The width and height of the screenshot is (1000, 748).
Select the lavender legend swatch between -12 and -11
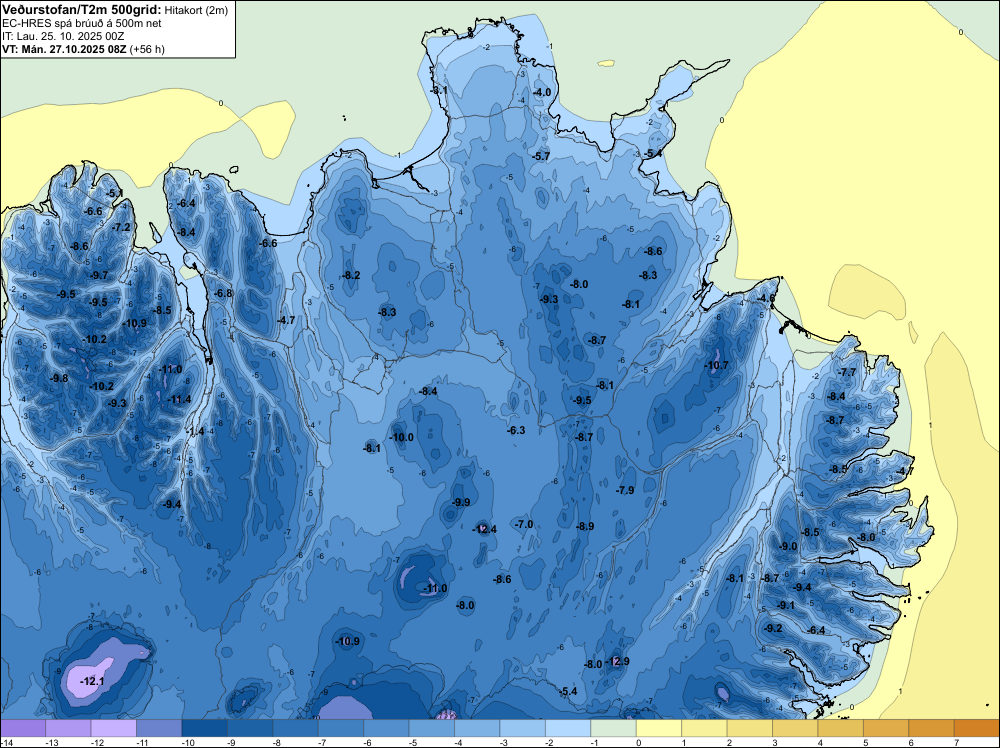(x=114, y=728)
